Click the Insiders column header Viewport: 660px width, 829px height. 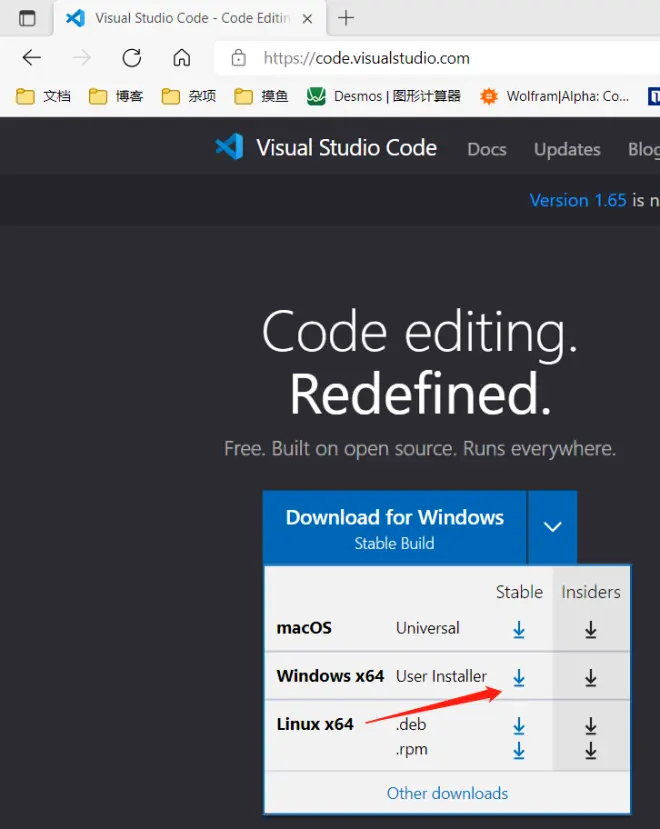click(591, 592)
